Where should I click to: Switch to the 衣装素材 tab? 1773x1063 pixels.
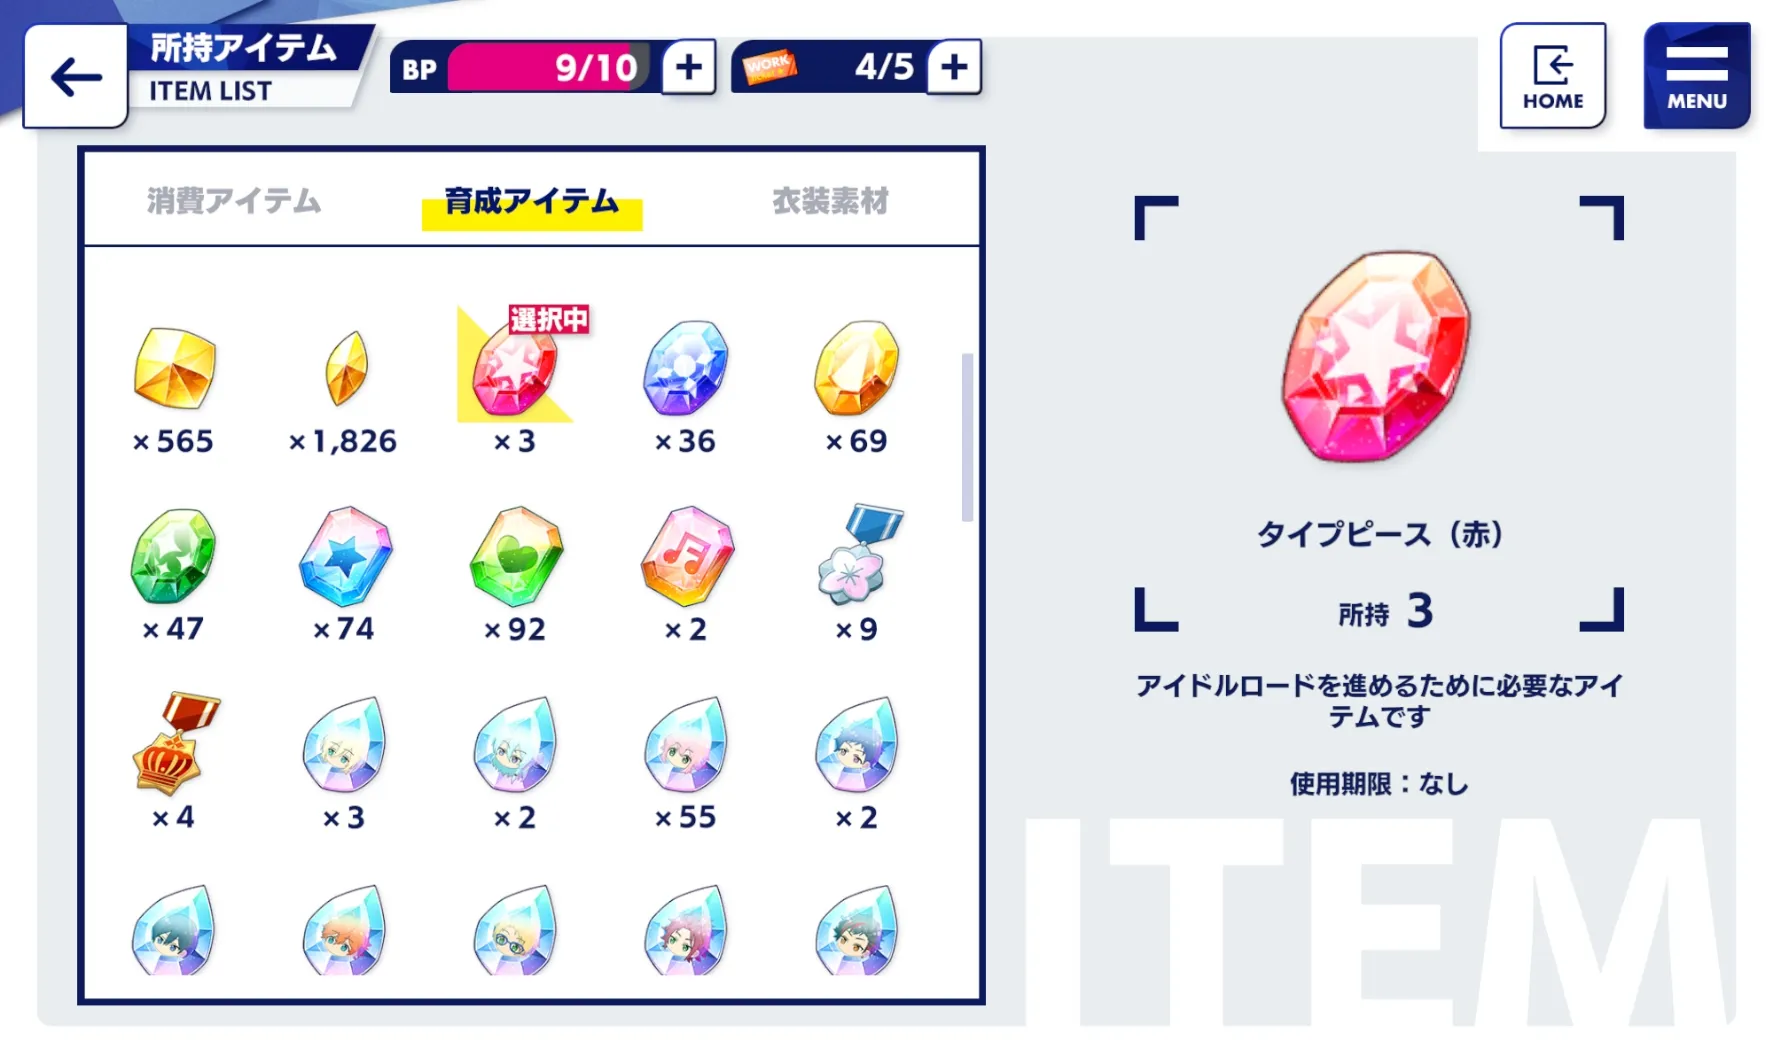[830, 201]
